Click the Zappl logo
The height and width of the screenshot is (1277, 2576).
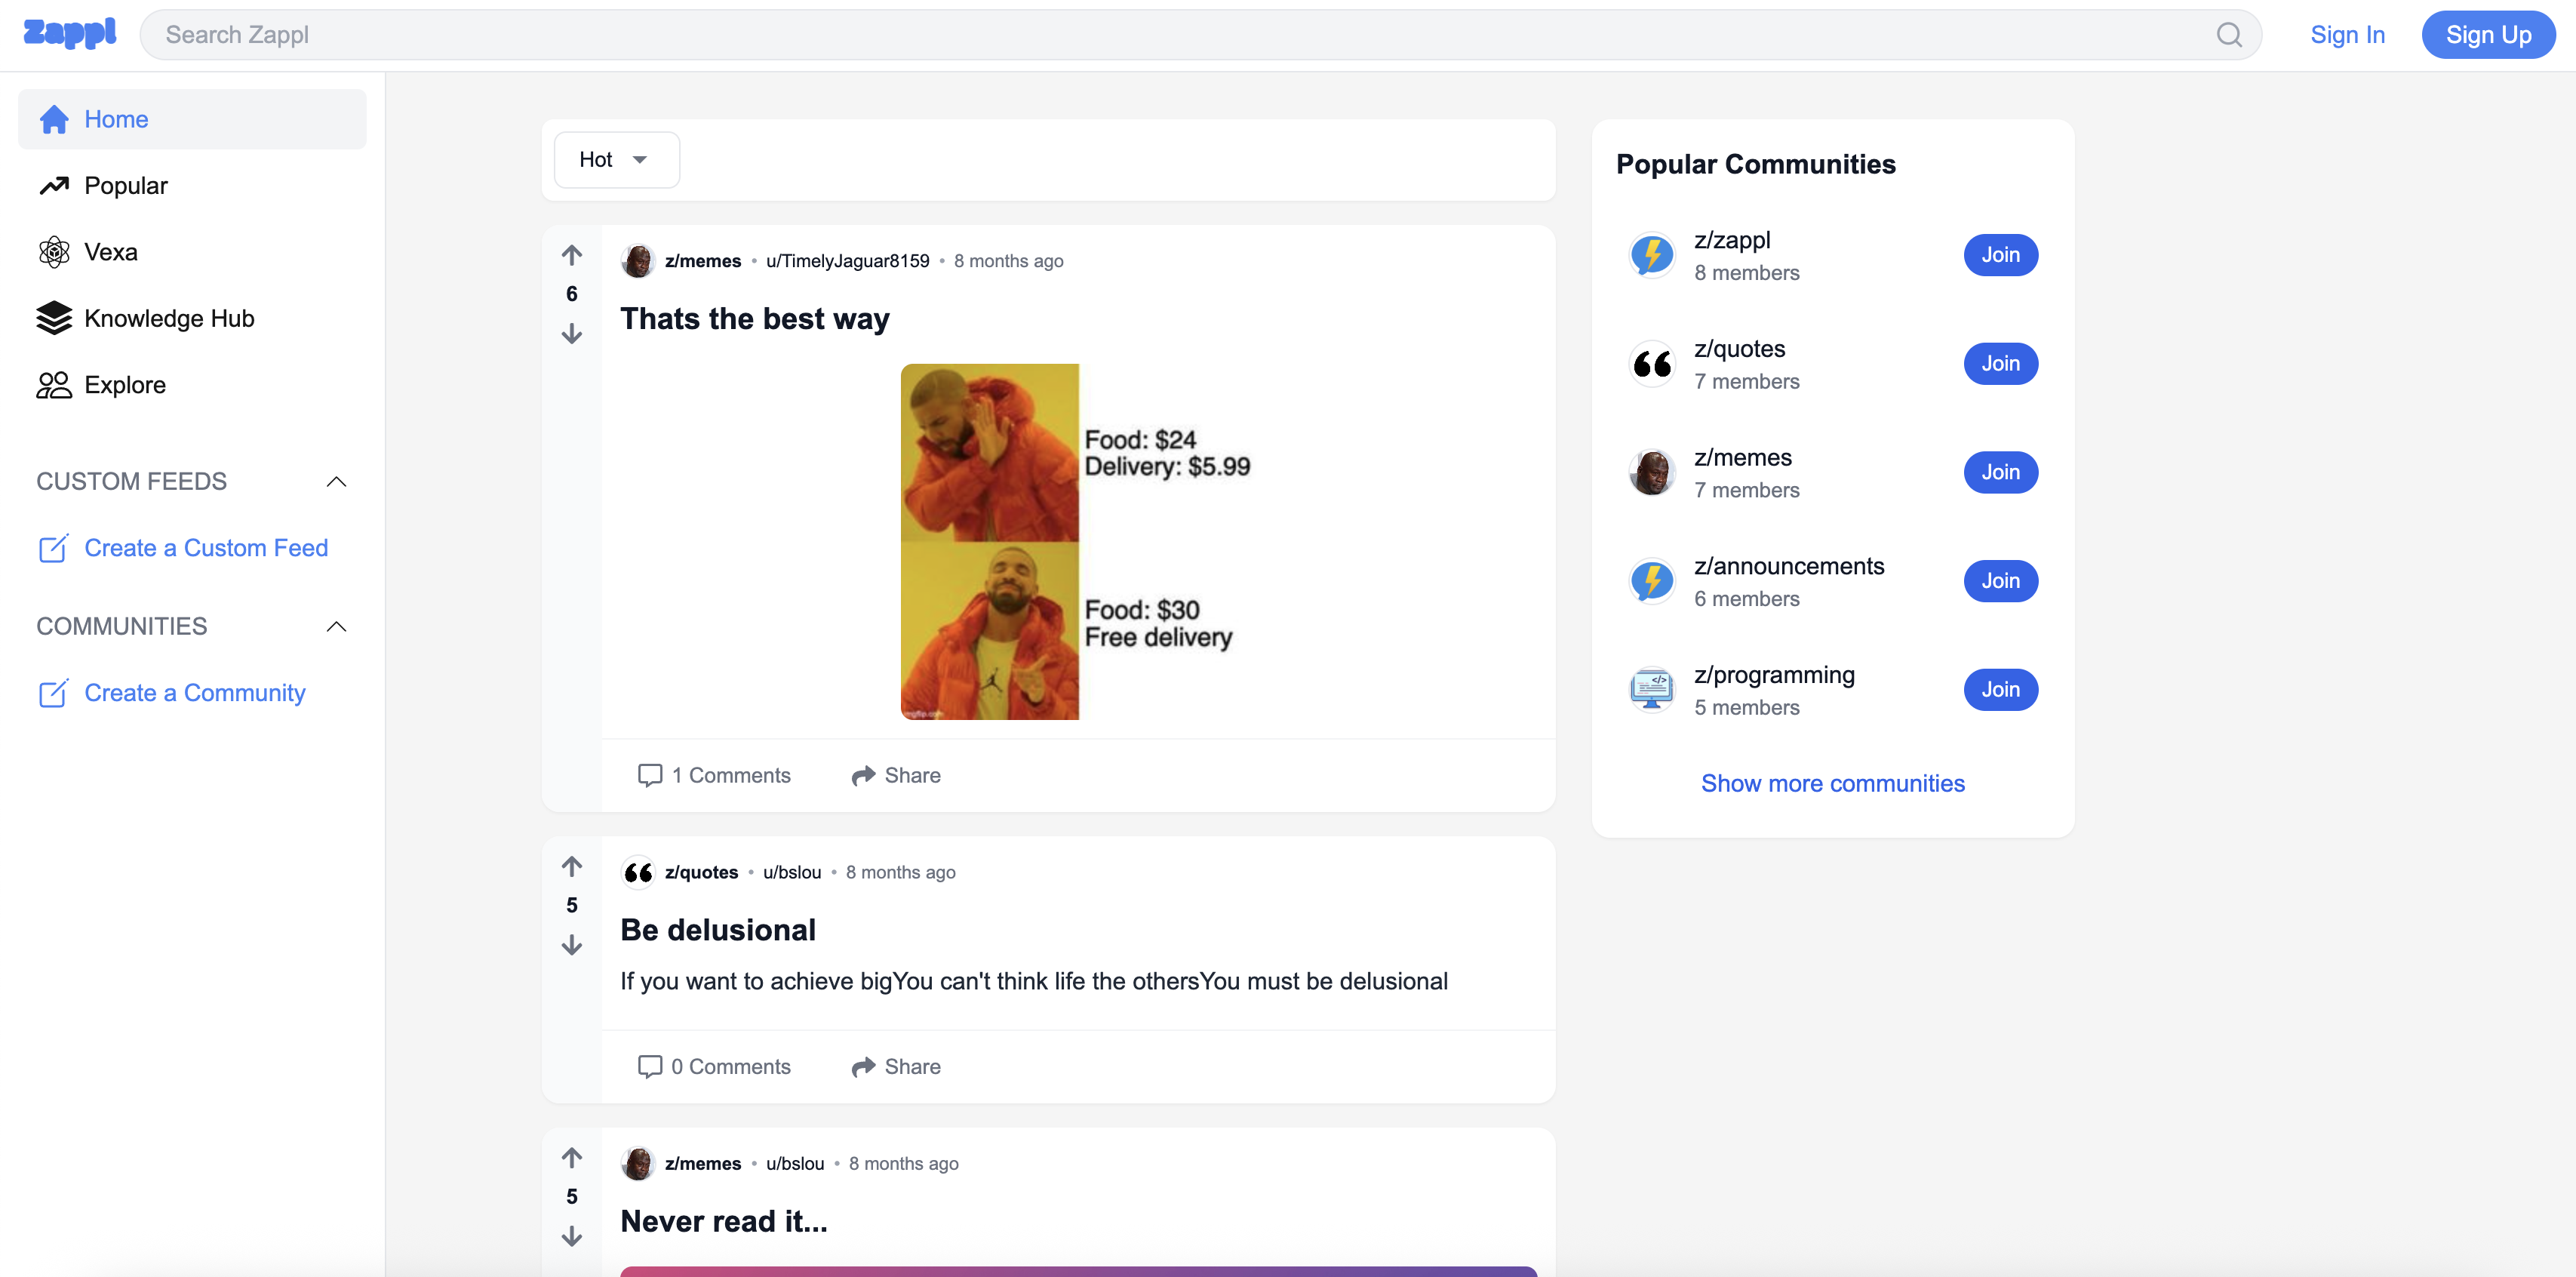click(x=70, y=33)
